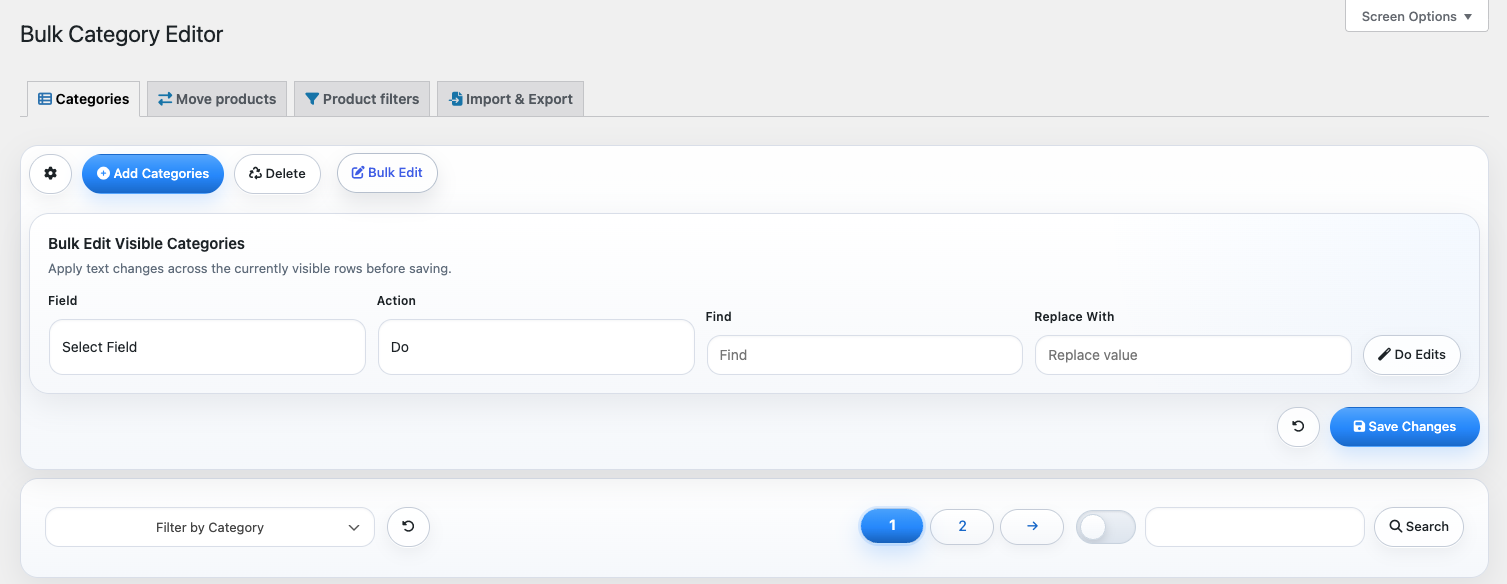Click the Delete button
The image size is (1507, 584).
point(277,173)
